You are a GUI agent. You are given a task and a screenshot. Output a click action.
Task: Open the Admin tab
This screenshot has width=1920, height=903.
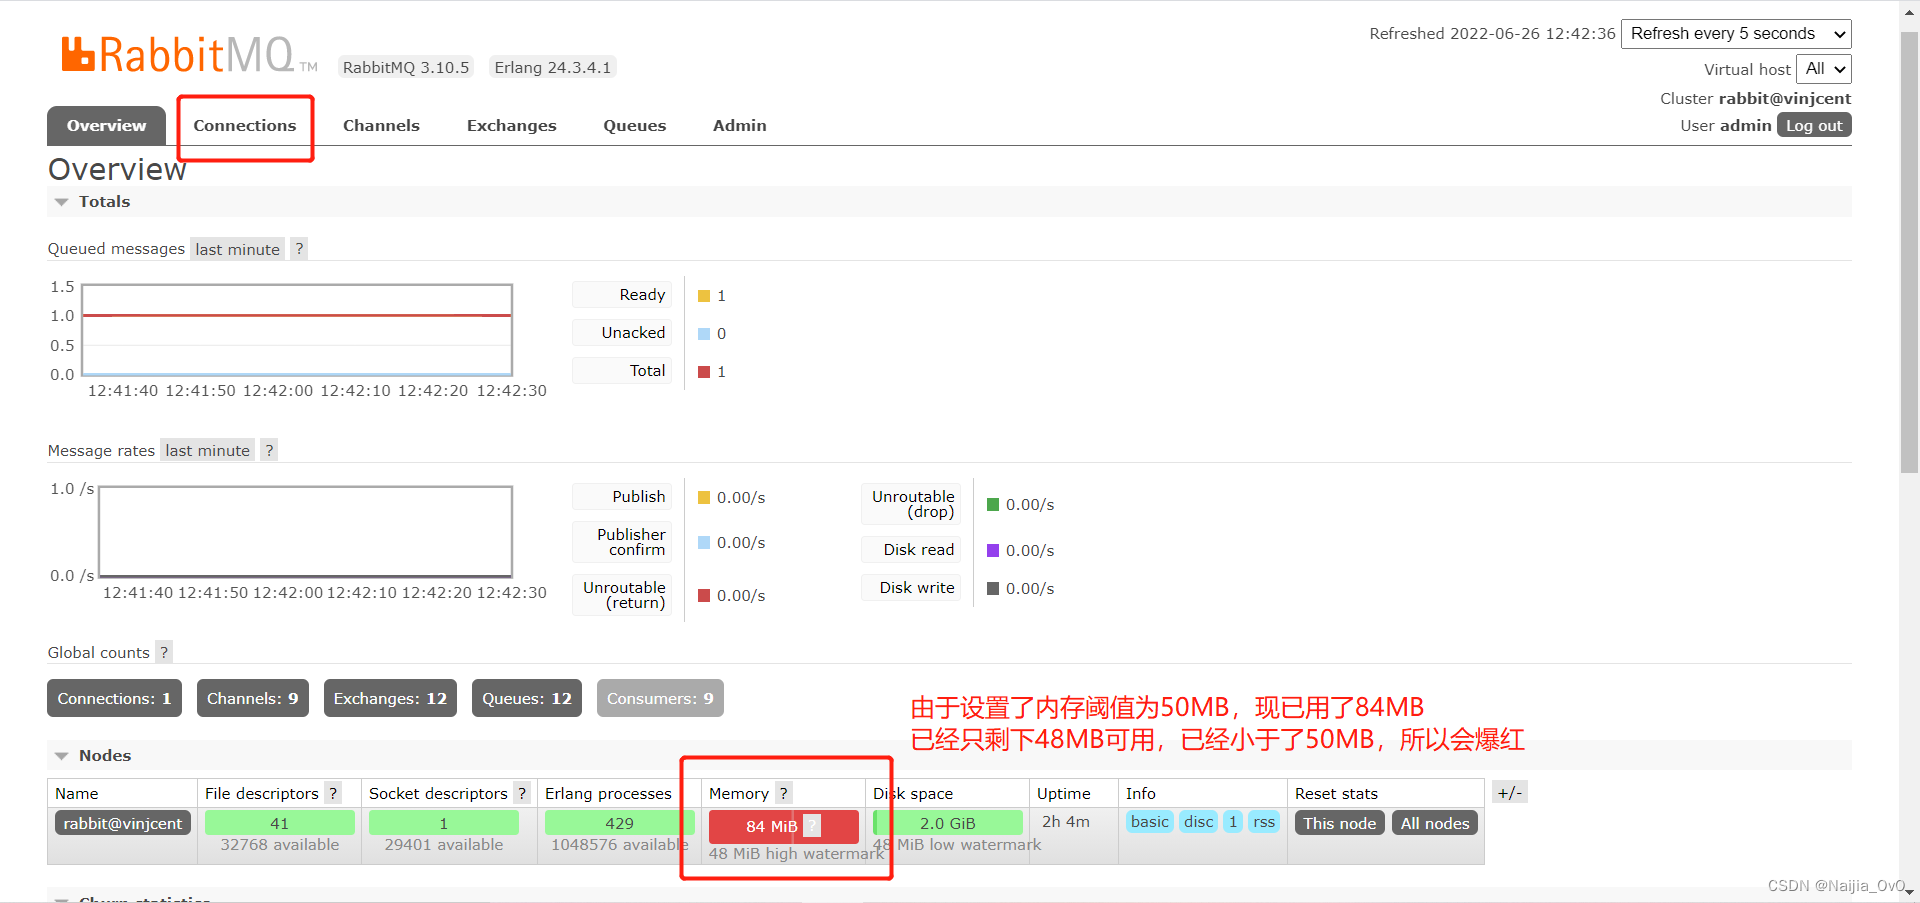[x=739, y=126]
